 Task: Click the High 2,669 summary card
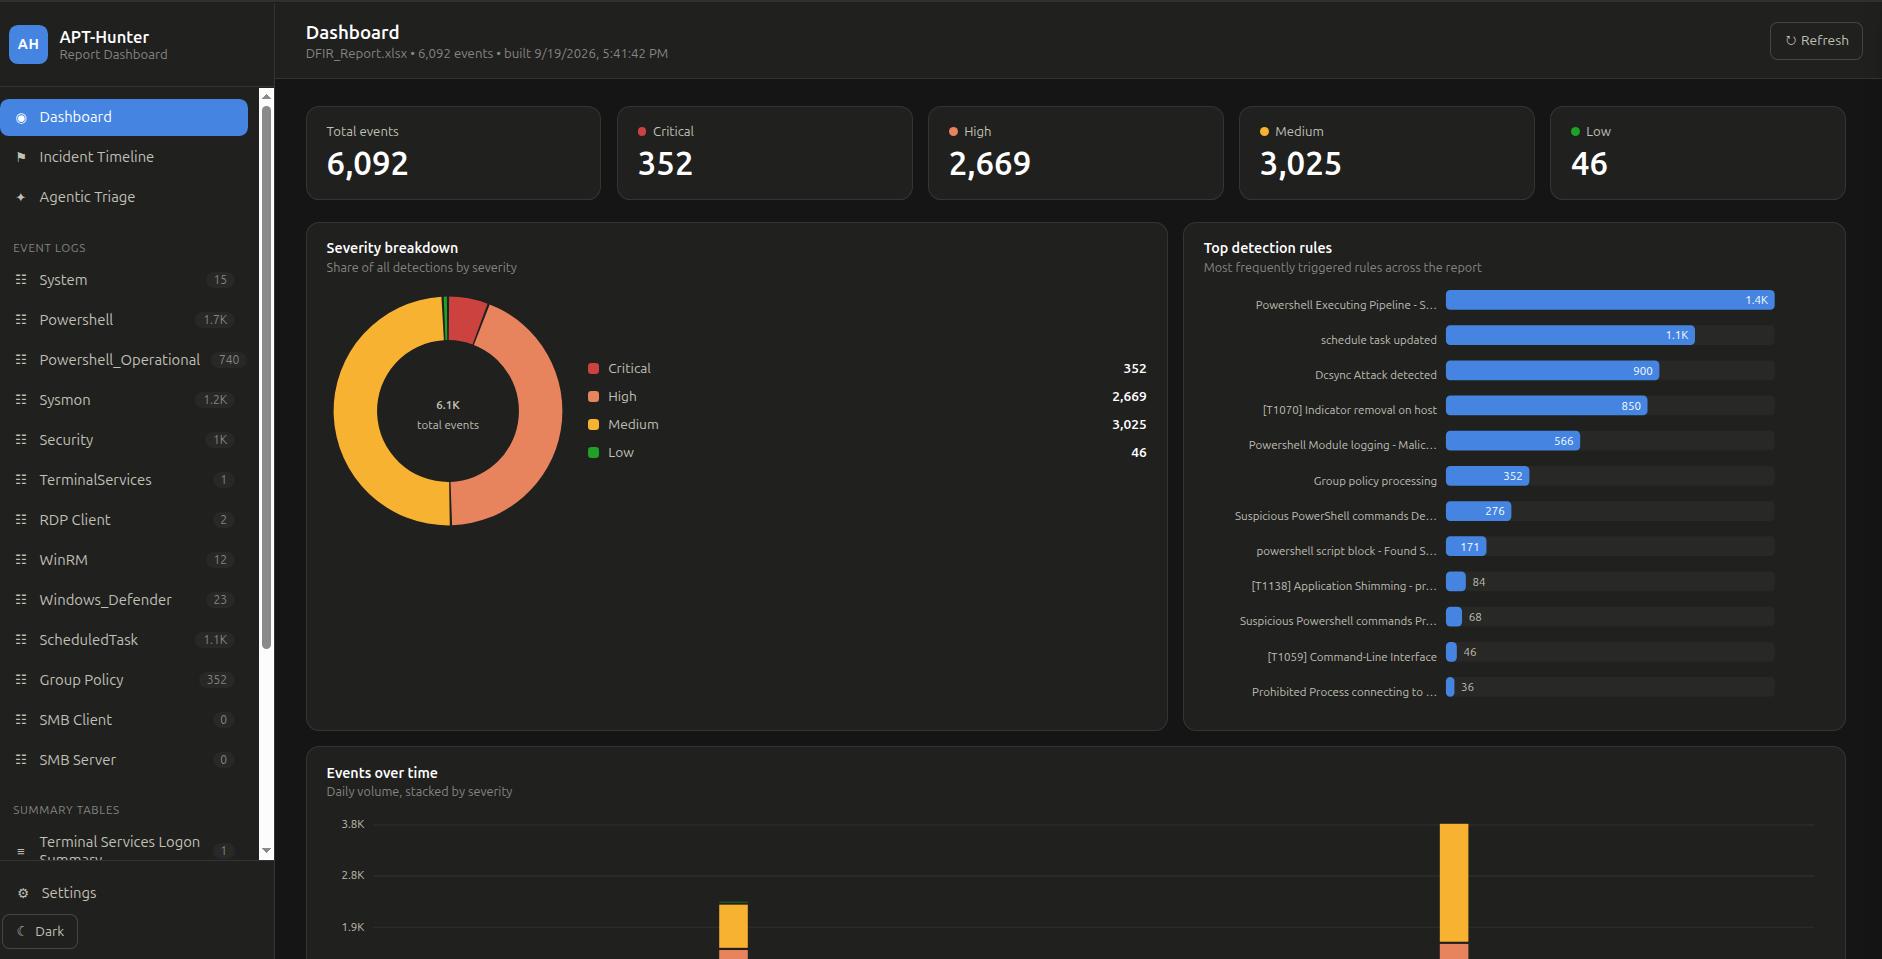pyautogui.click(x=1076, y=153)
